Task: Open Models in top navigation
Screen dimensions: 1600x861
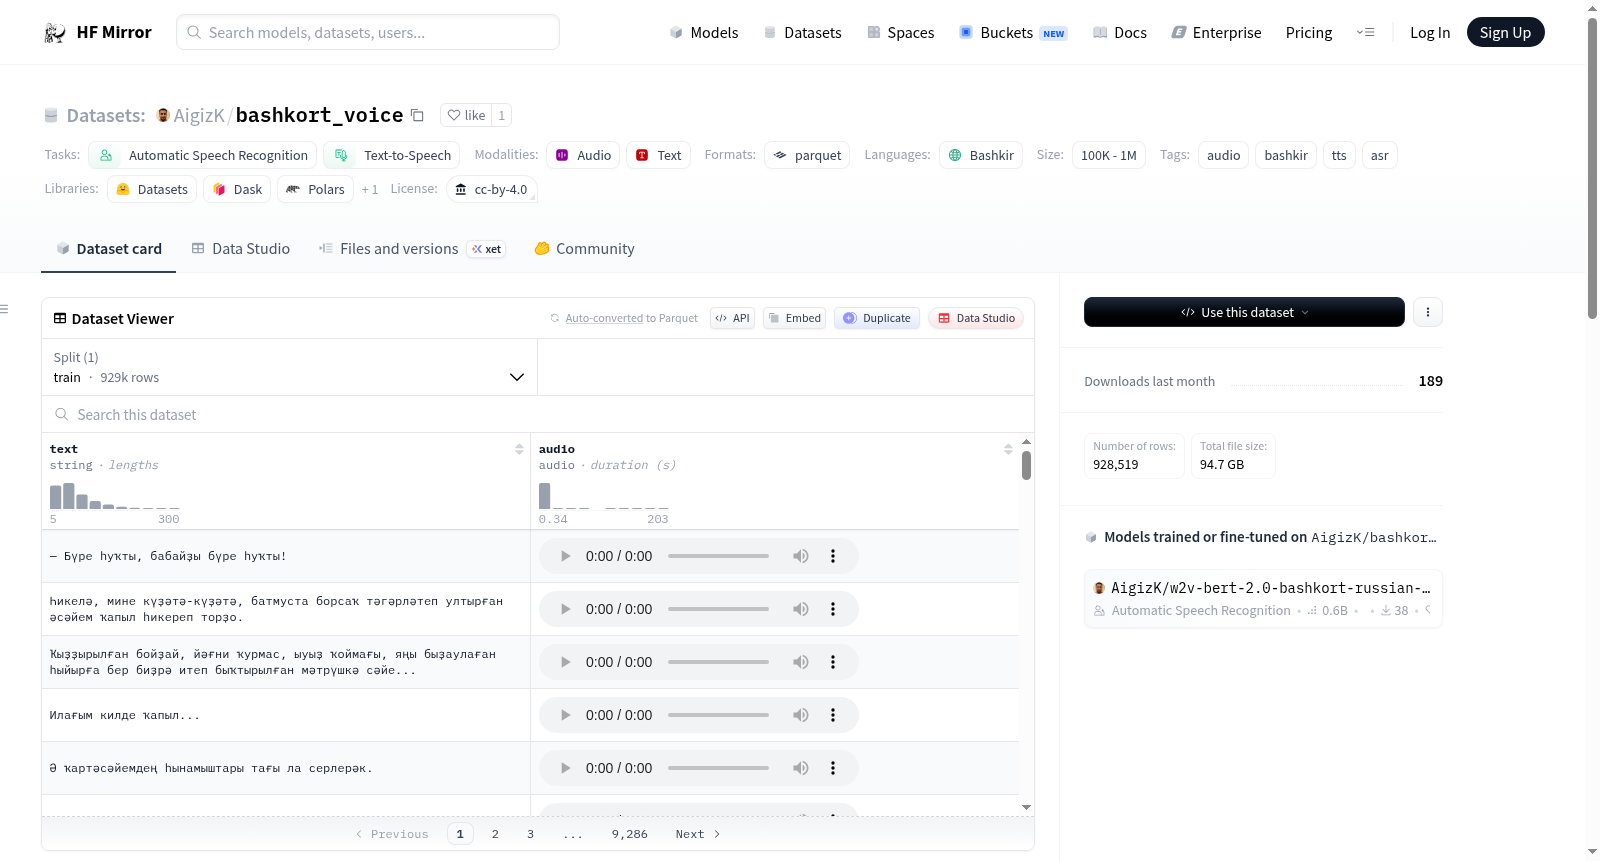Action: pos(703,33)
